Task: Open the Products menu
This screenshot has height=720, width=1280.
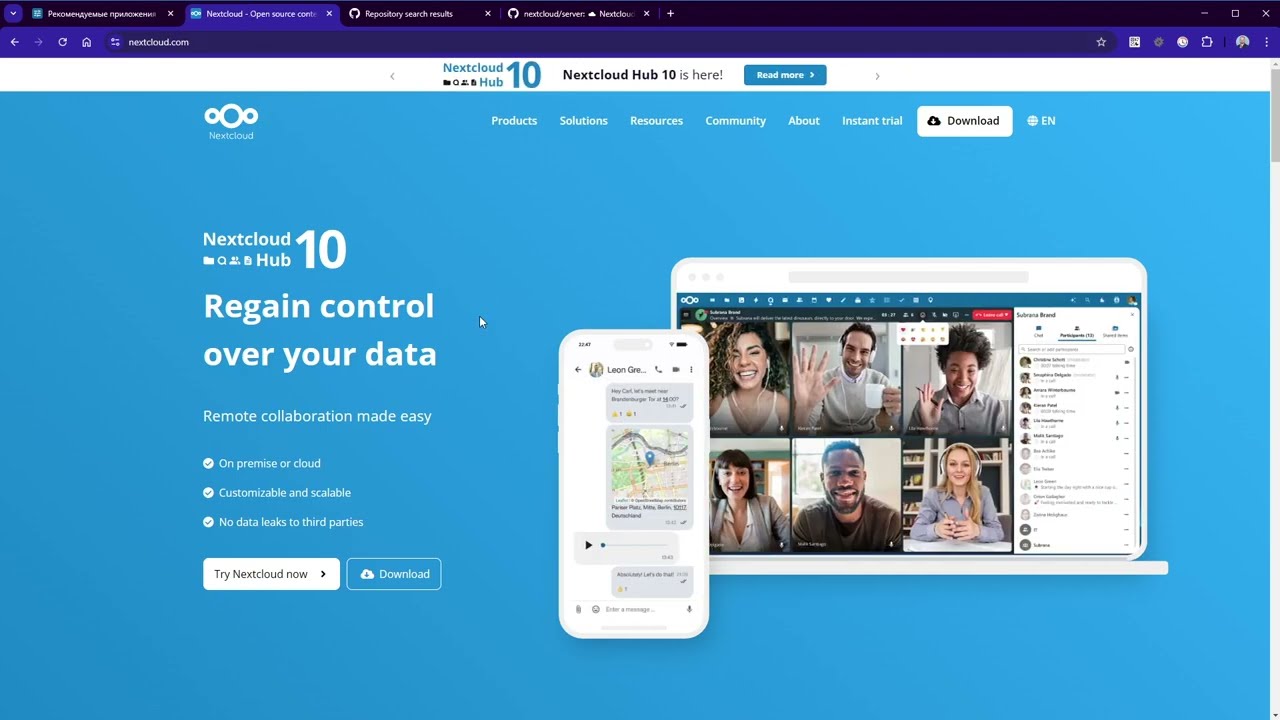Action: [514, 121]
